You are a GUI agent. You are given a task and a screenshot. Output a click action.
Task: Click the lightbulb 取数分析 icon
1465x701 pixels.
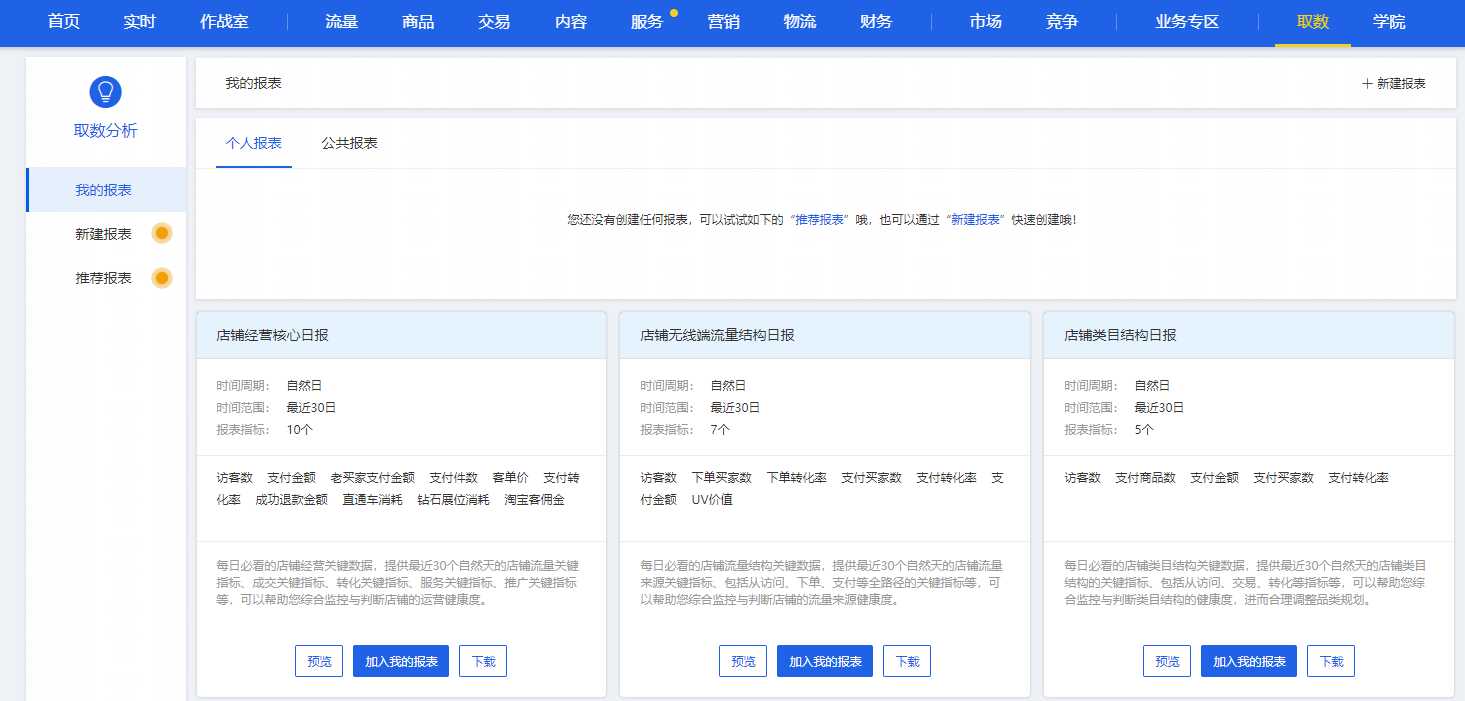(105, 92)
